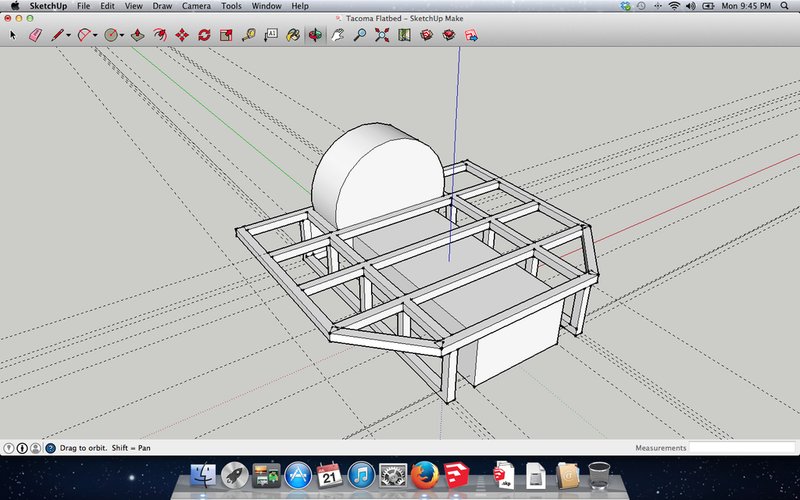The height and width of the screenshot is (500, 800).
Task: Open the Help menu
Action: coord(300,6)
